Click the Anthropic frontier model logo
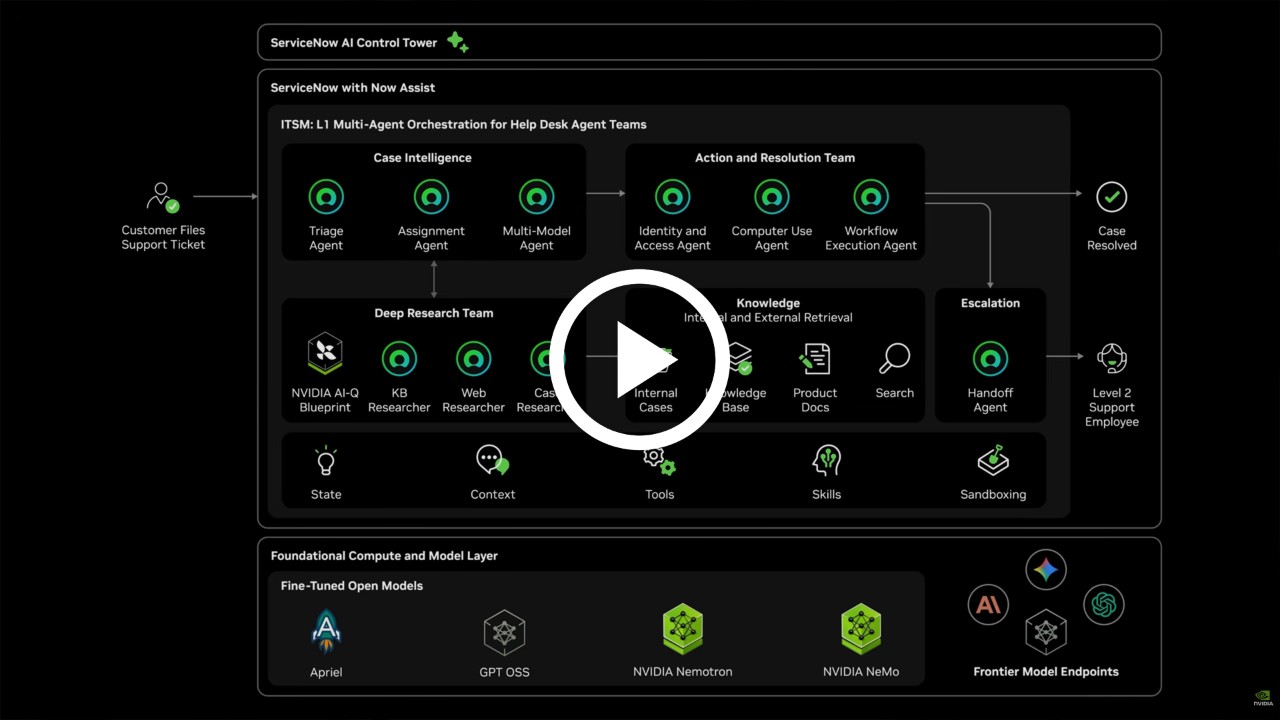The width and height of the screenshot is (1280, 720). [988, 604]
